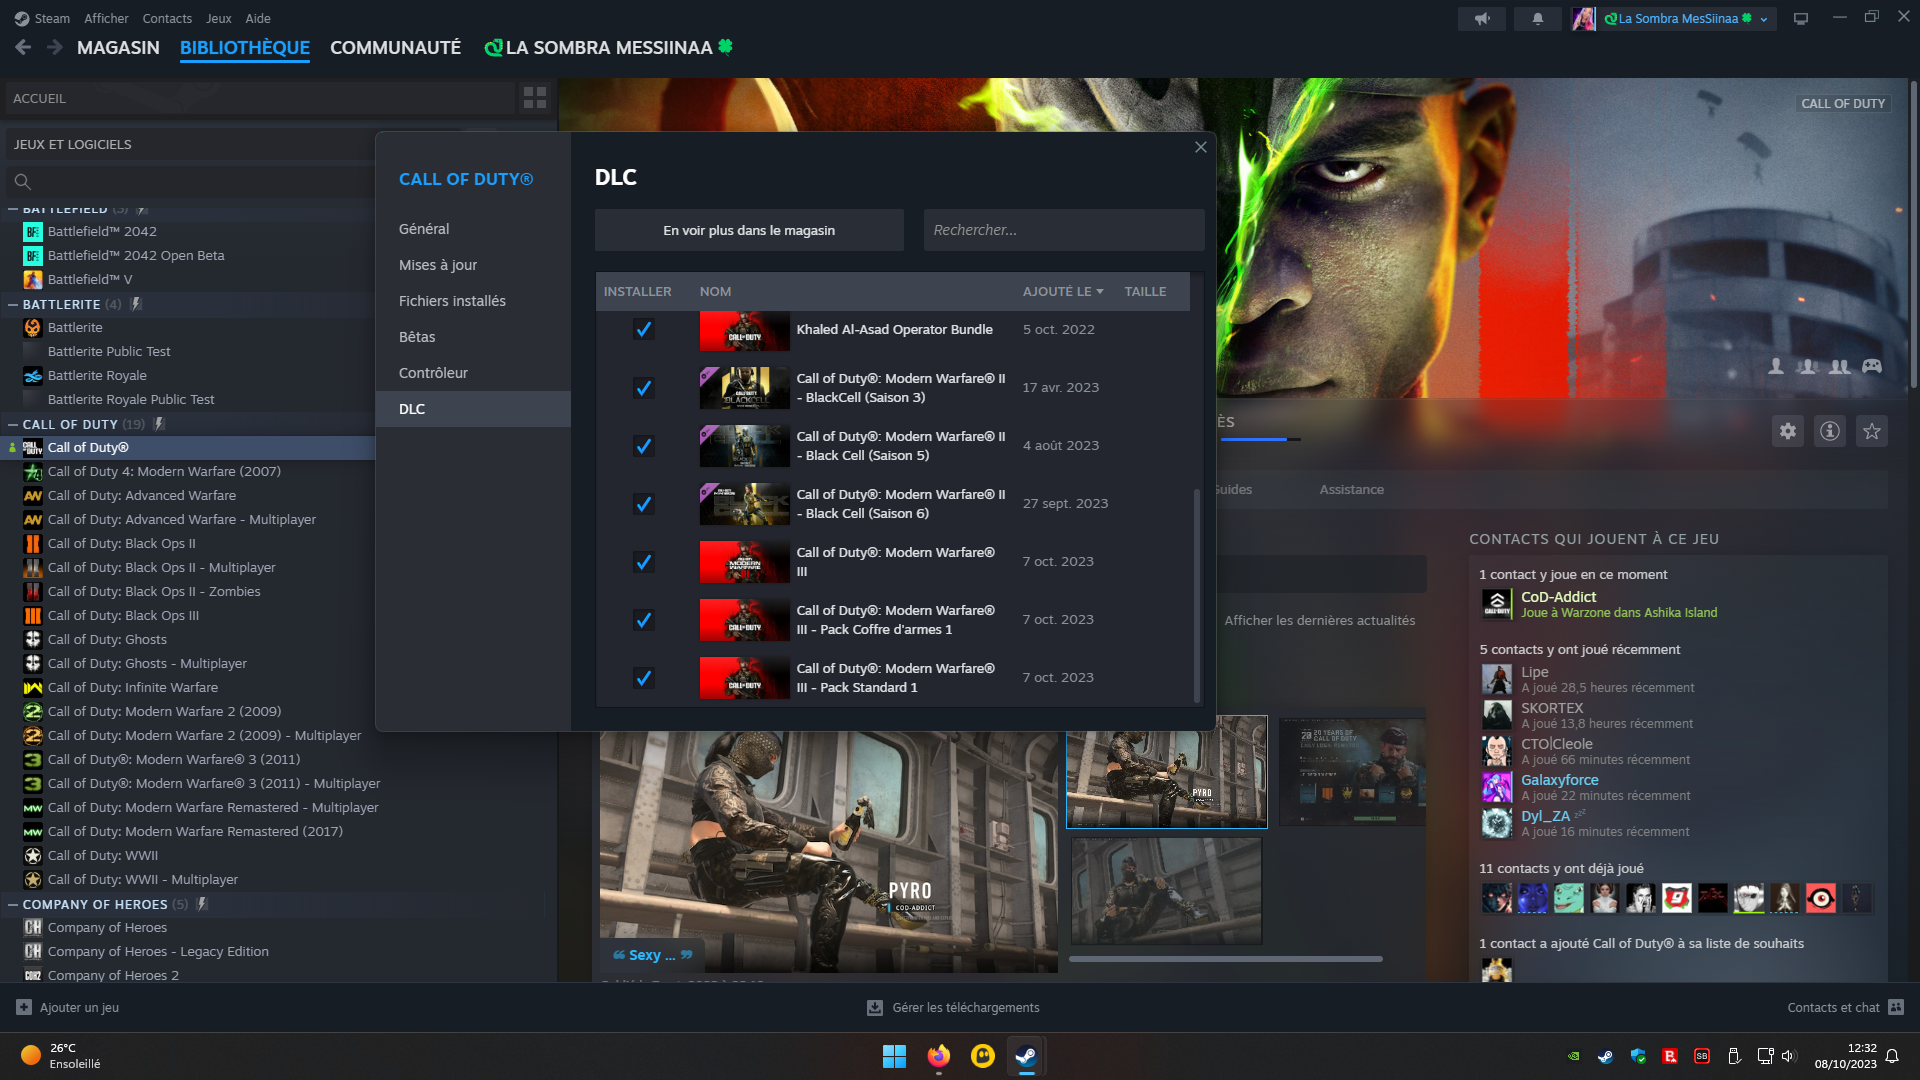This screenshot has width=1920, height=1080.
Task: Collapse the CALL OF DUTY library group
Action: click(x=12, y=424)
